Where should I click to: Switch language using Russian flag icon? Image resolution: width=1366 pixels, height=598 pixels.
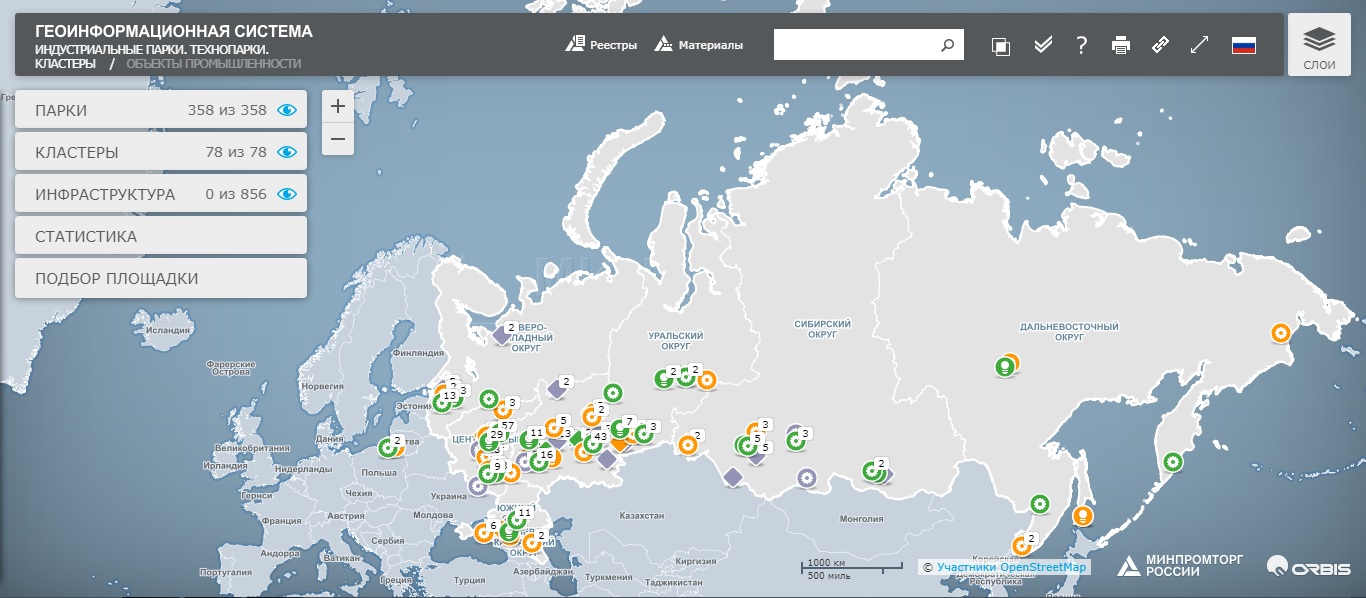point(1243,45)
